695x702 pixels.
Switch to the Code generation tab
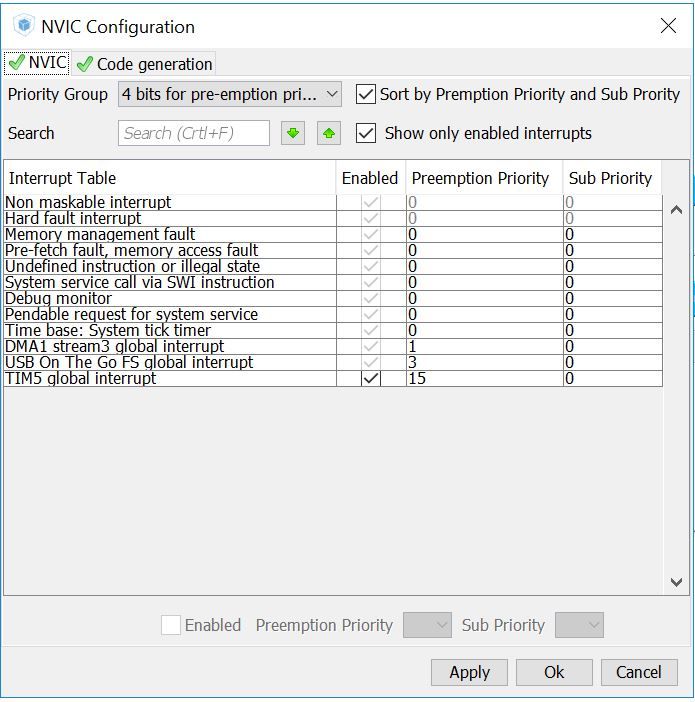(x=144, y=64)
